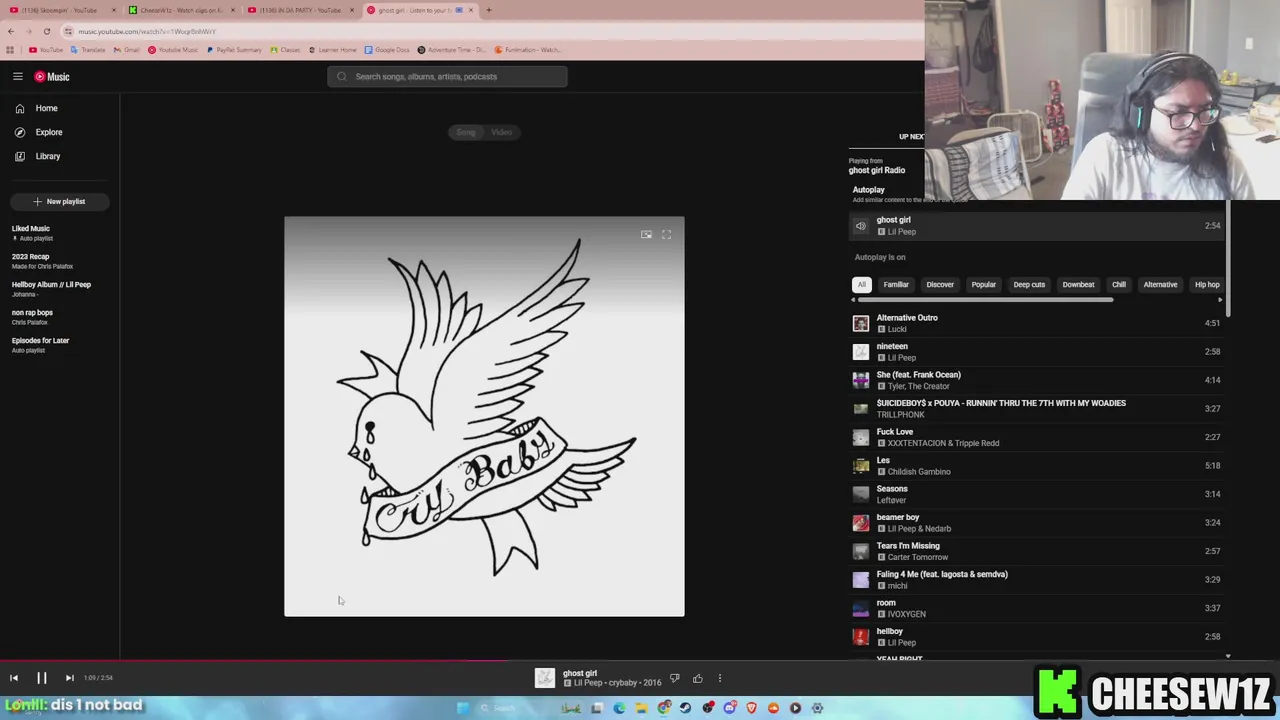Select the Alternative filter chip
Viewport: 1280px width, 720px height.
click(x=1160, y=285)
